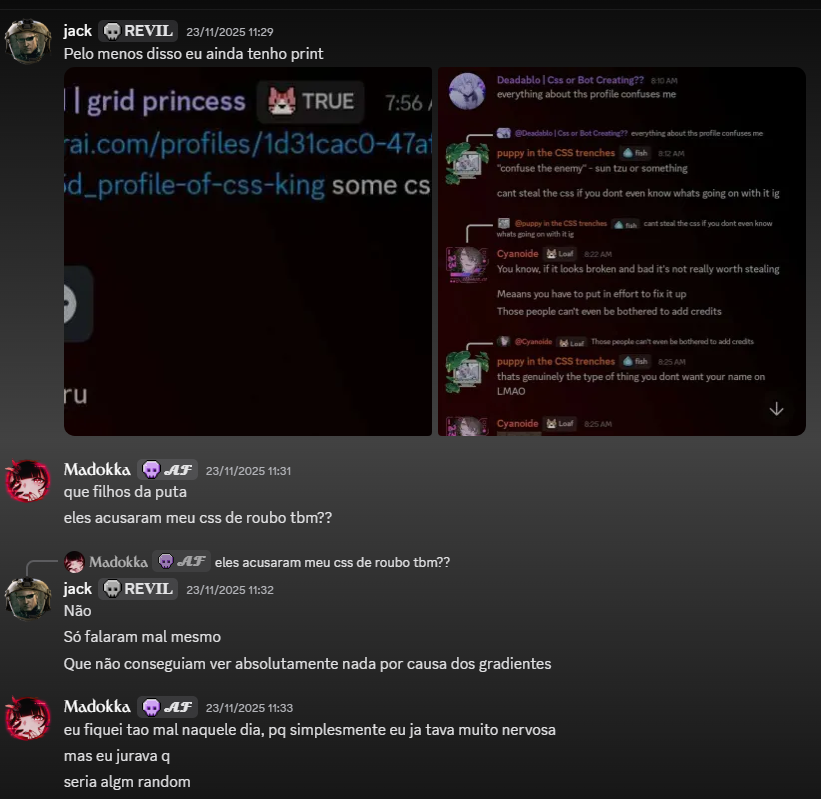The height and width of the screenshot is (799, 821).
Task: Click the AF server tag at 11:33
Action: 168,707
